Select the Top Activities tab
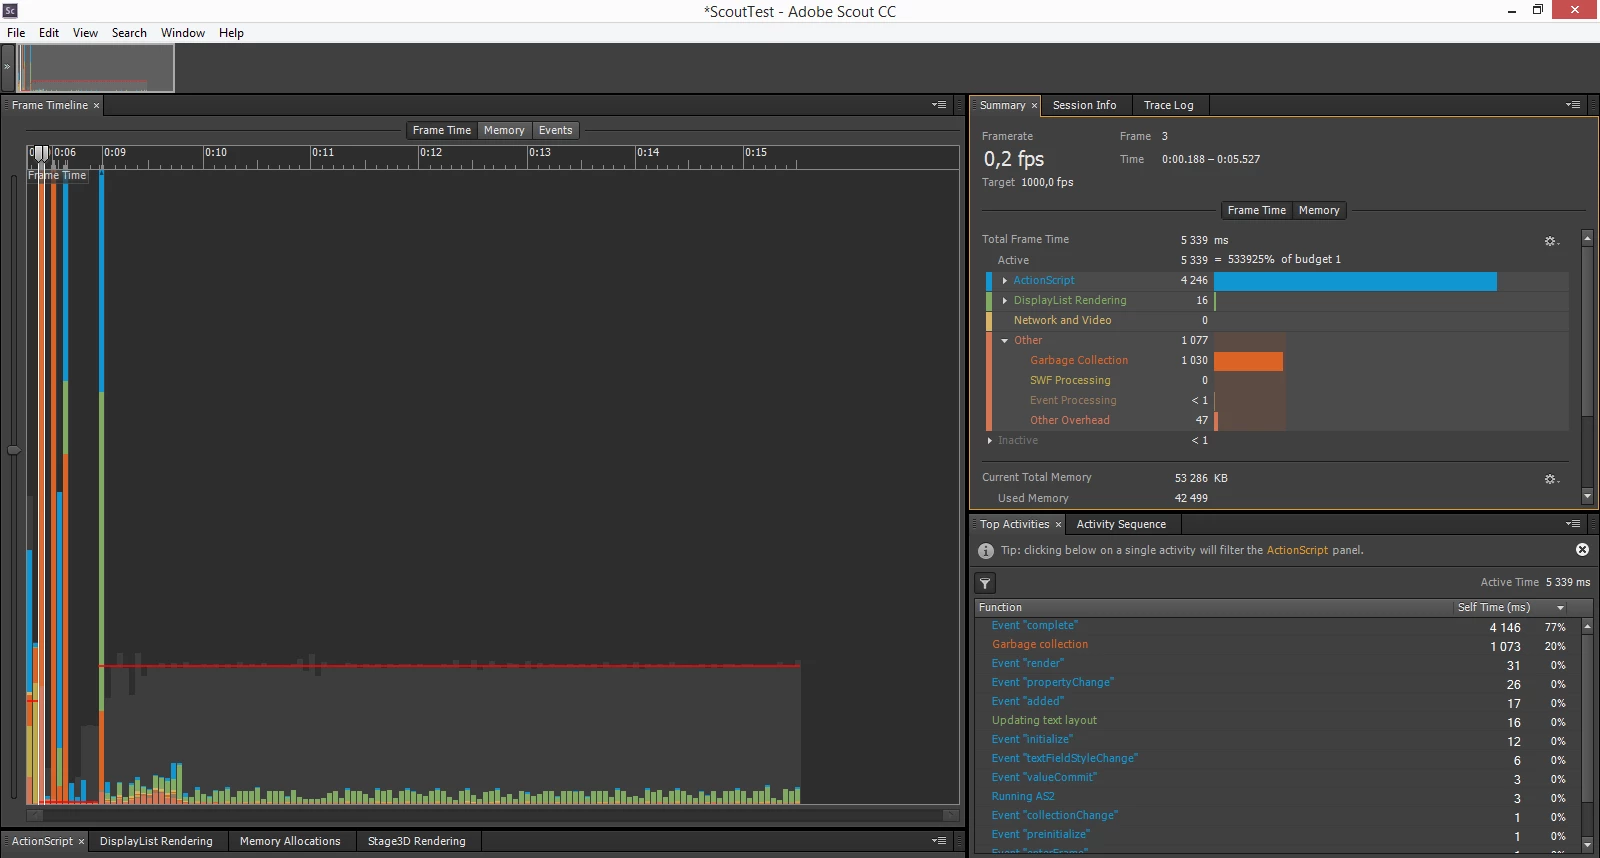Viewport: 1600px width, 858px height. coord(1014,524)
